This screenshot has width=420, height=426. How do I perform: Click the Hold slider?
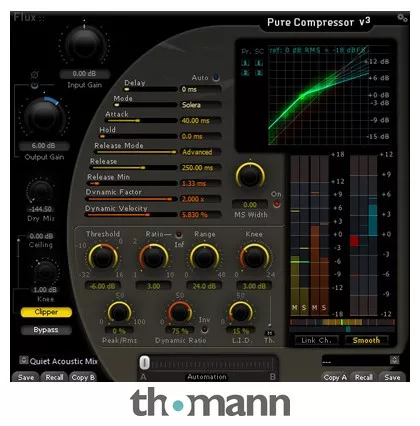coord(138,136)
